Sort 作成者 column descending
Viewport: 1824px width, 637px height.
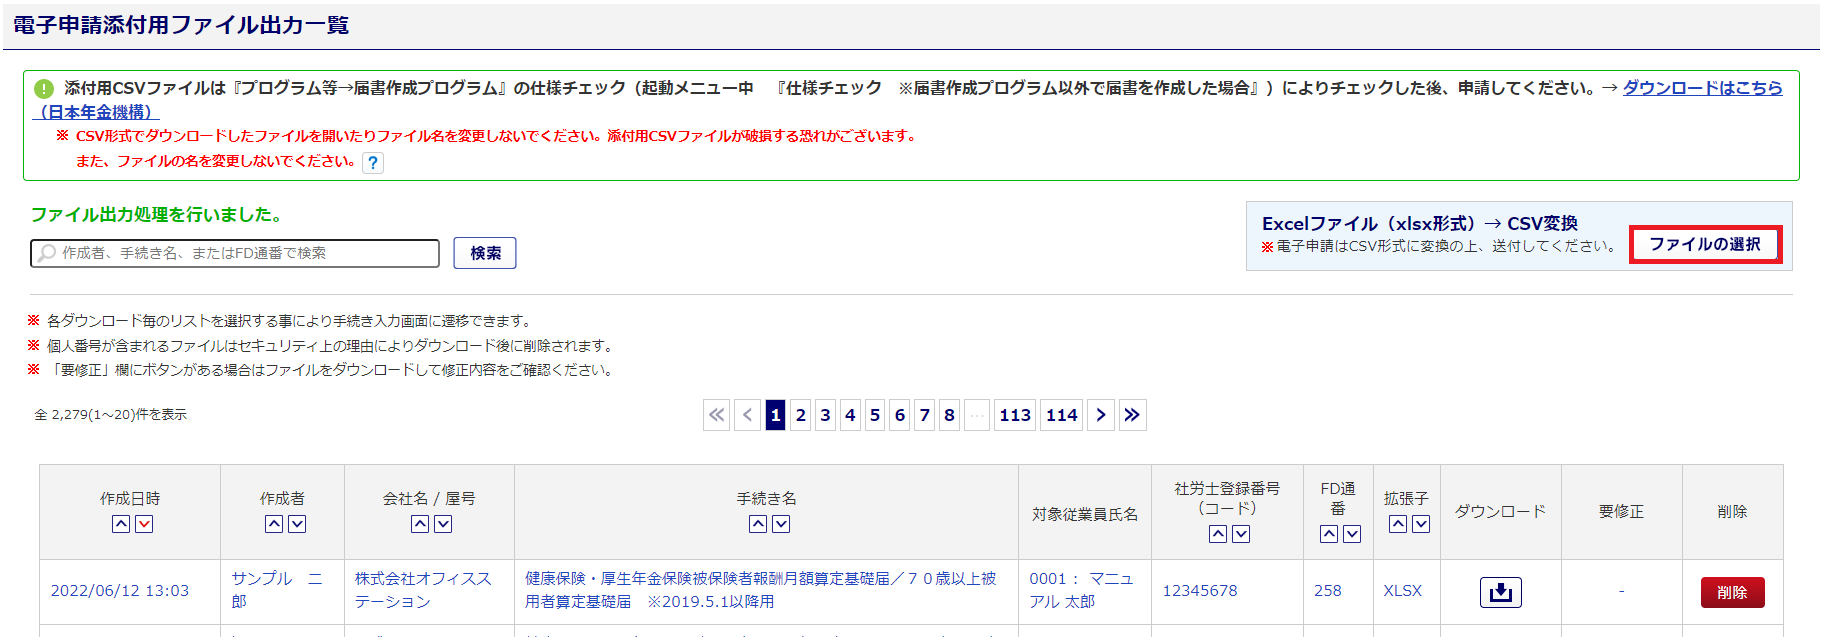pyautogui.click(x=297, y=524)
